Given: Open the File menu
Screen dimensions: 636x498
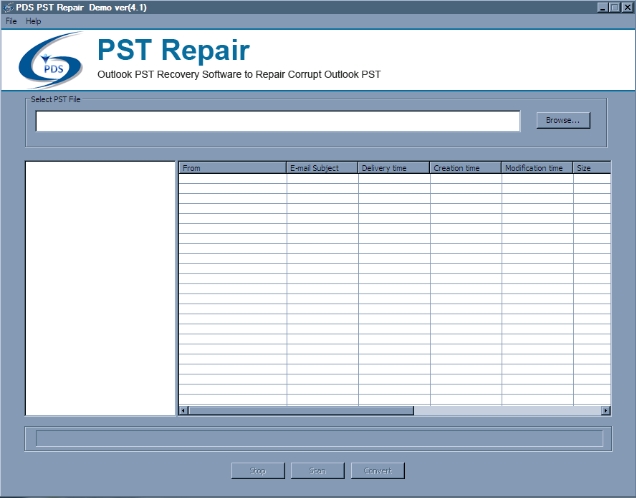Looking at the screenshot, I should pyautogui.click(x=12, y=21).
